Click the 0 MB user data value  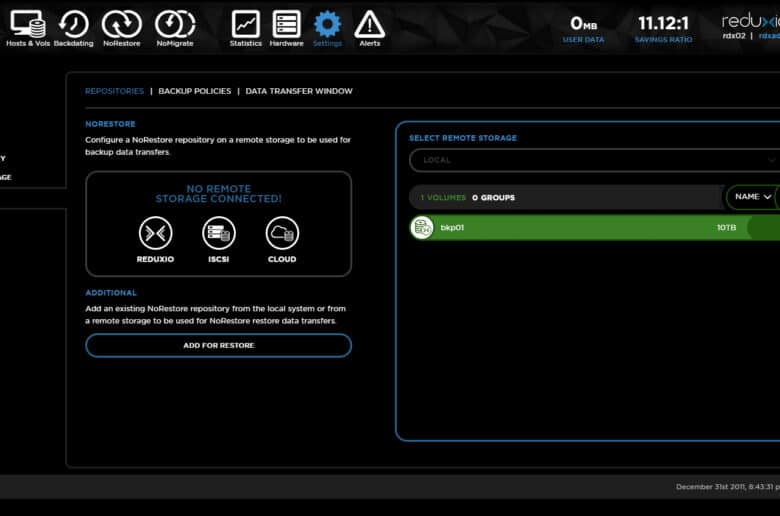click(x=584, y=23)
